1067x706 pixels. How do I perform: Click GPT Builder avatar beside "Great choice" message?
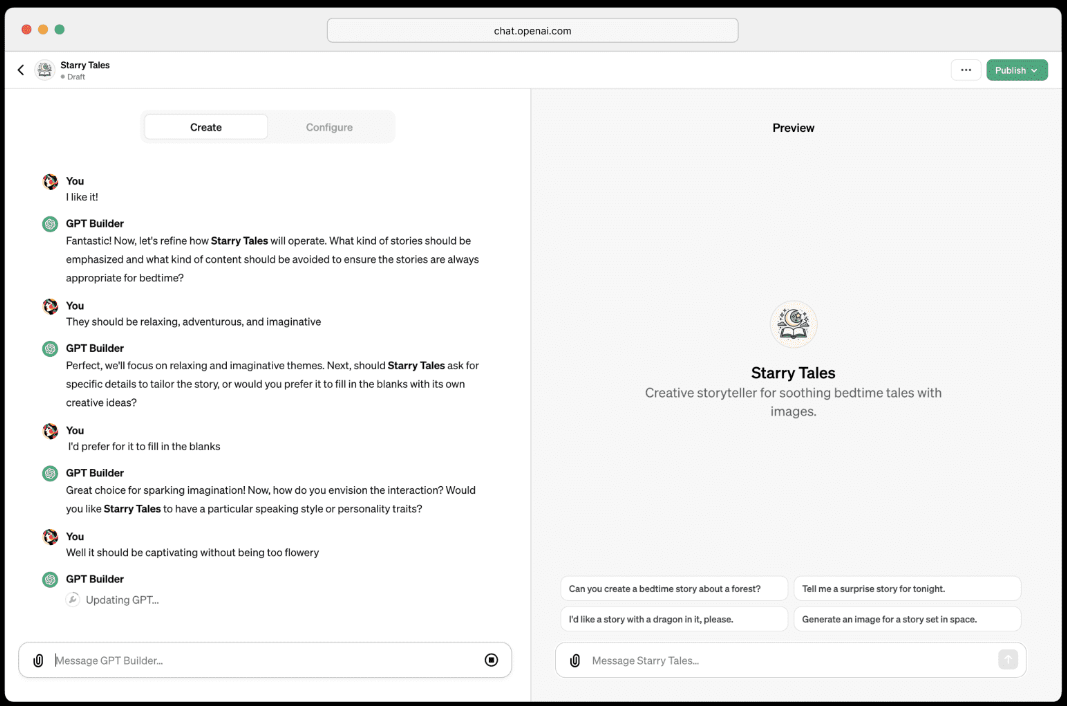tap(50, 473)
